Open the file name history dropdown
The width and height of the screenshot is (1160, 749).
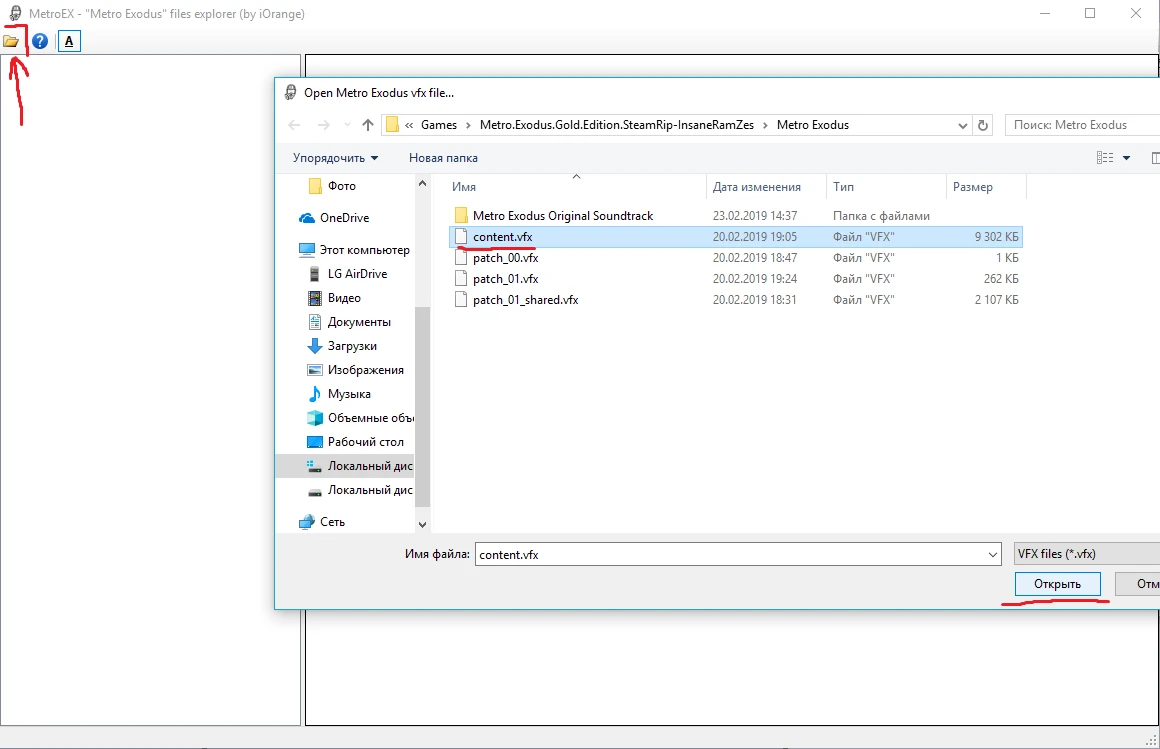(992, 554)
